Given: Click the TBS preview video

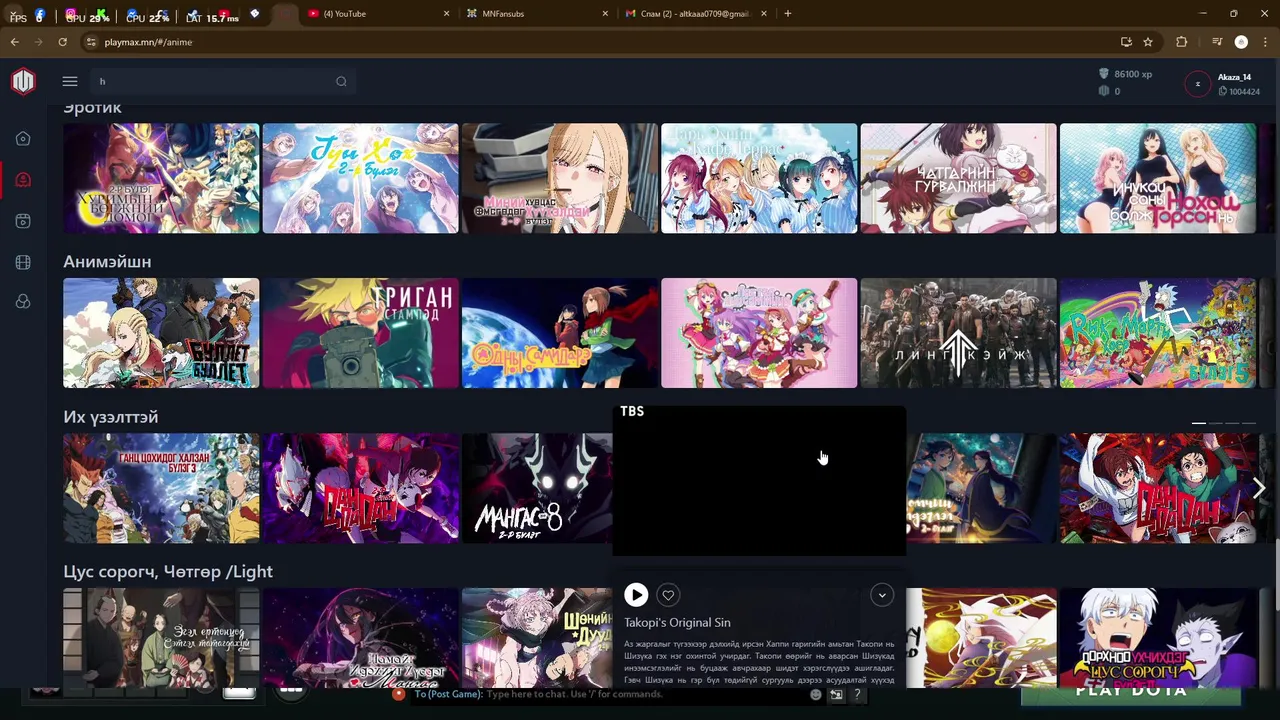Looking at the screenshot, I should (759, 481).
